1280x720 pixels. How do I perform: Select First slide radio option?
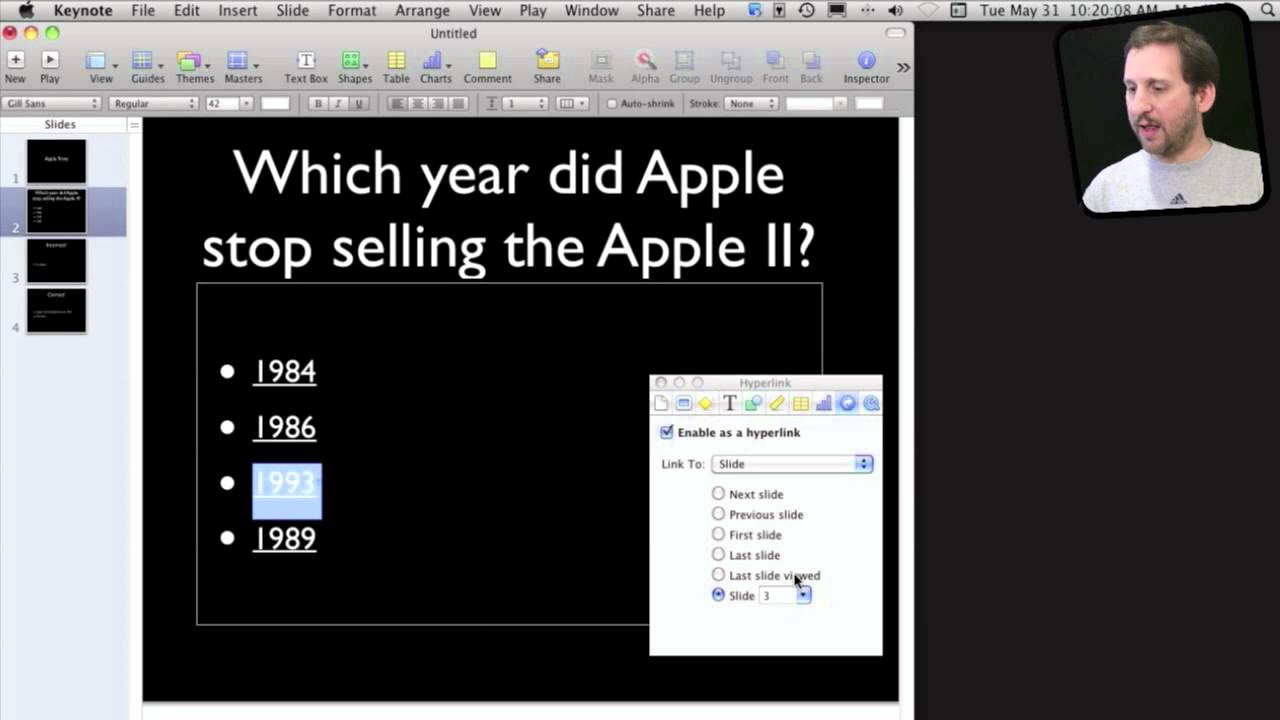(718, 535)
